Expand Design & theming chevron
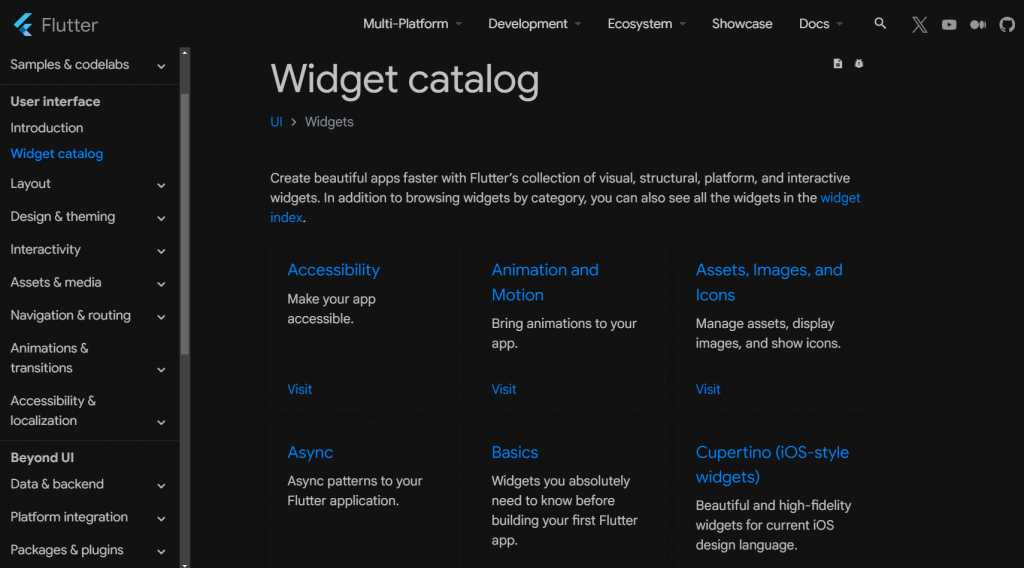The height and width of the screenshot is (568, 1024). pyautogui.click(x=161, y=218)
